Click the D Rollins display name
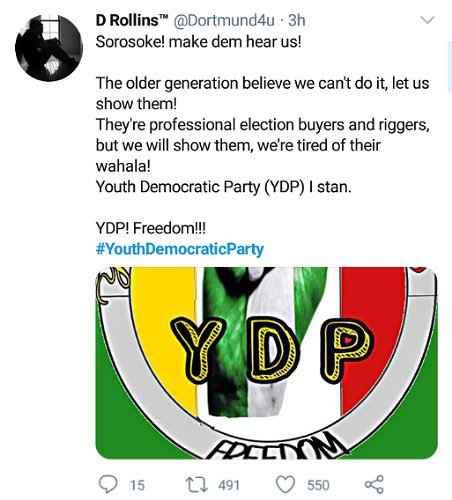Viewport: 452px width, 500px height. point(132,21)
